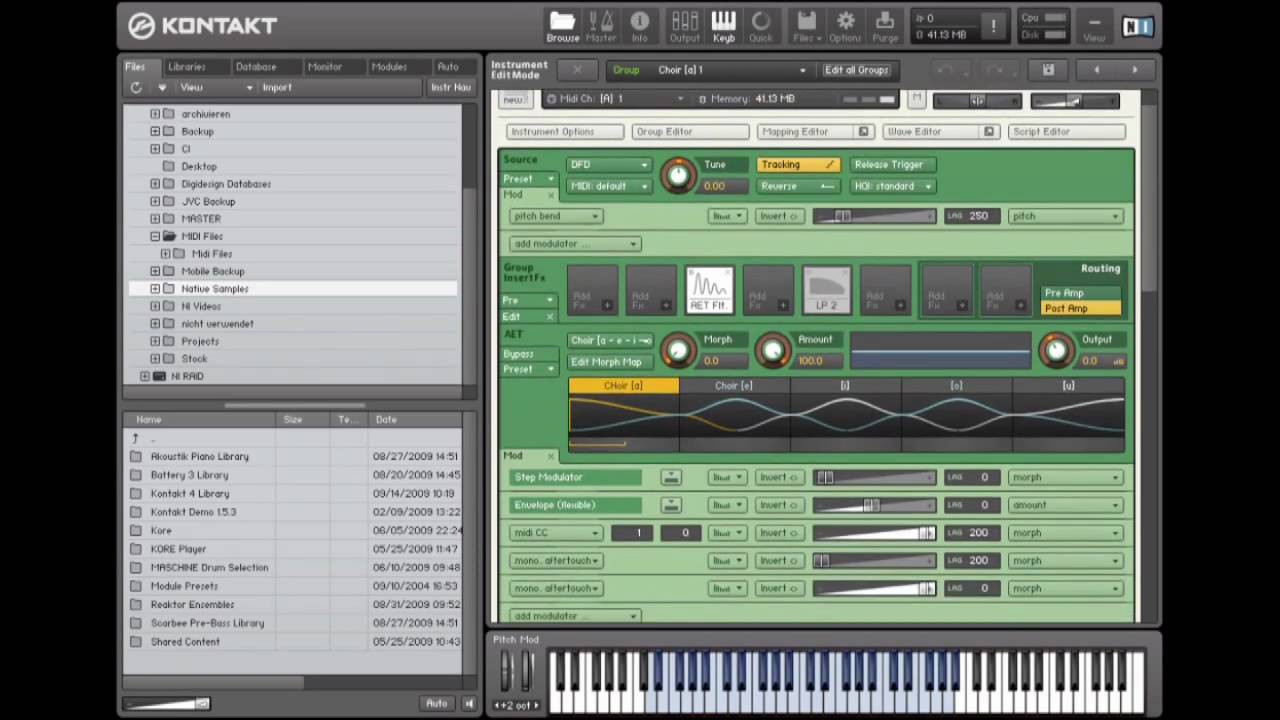Open the Output mixer icon
Viewport: 1280px width, 720px height.
pos(685,26)
